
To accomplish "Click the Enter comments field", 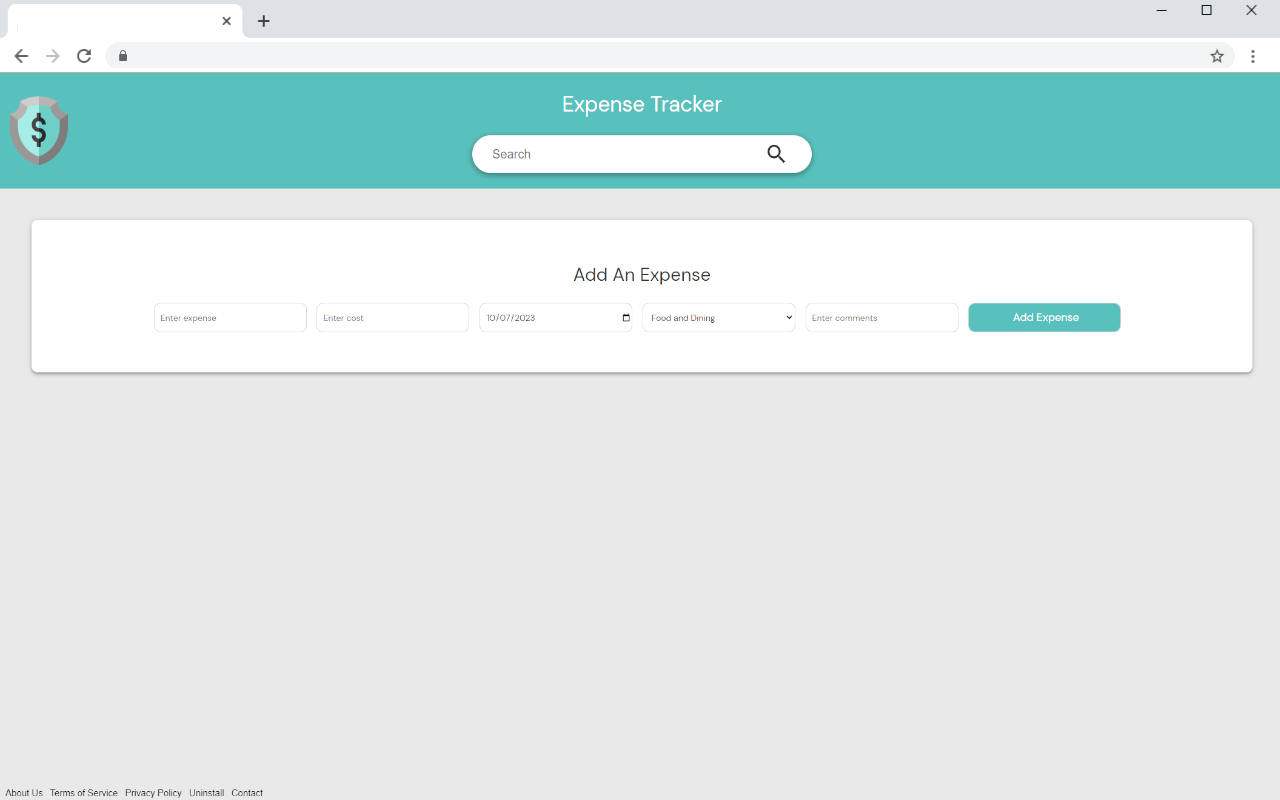I will 882,318.
